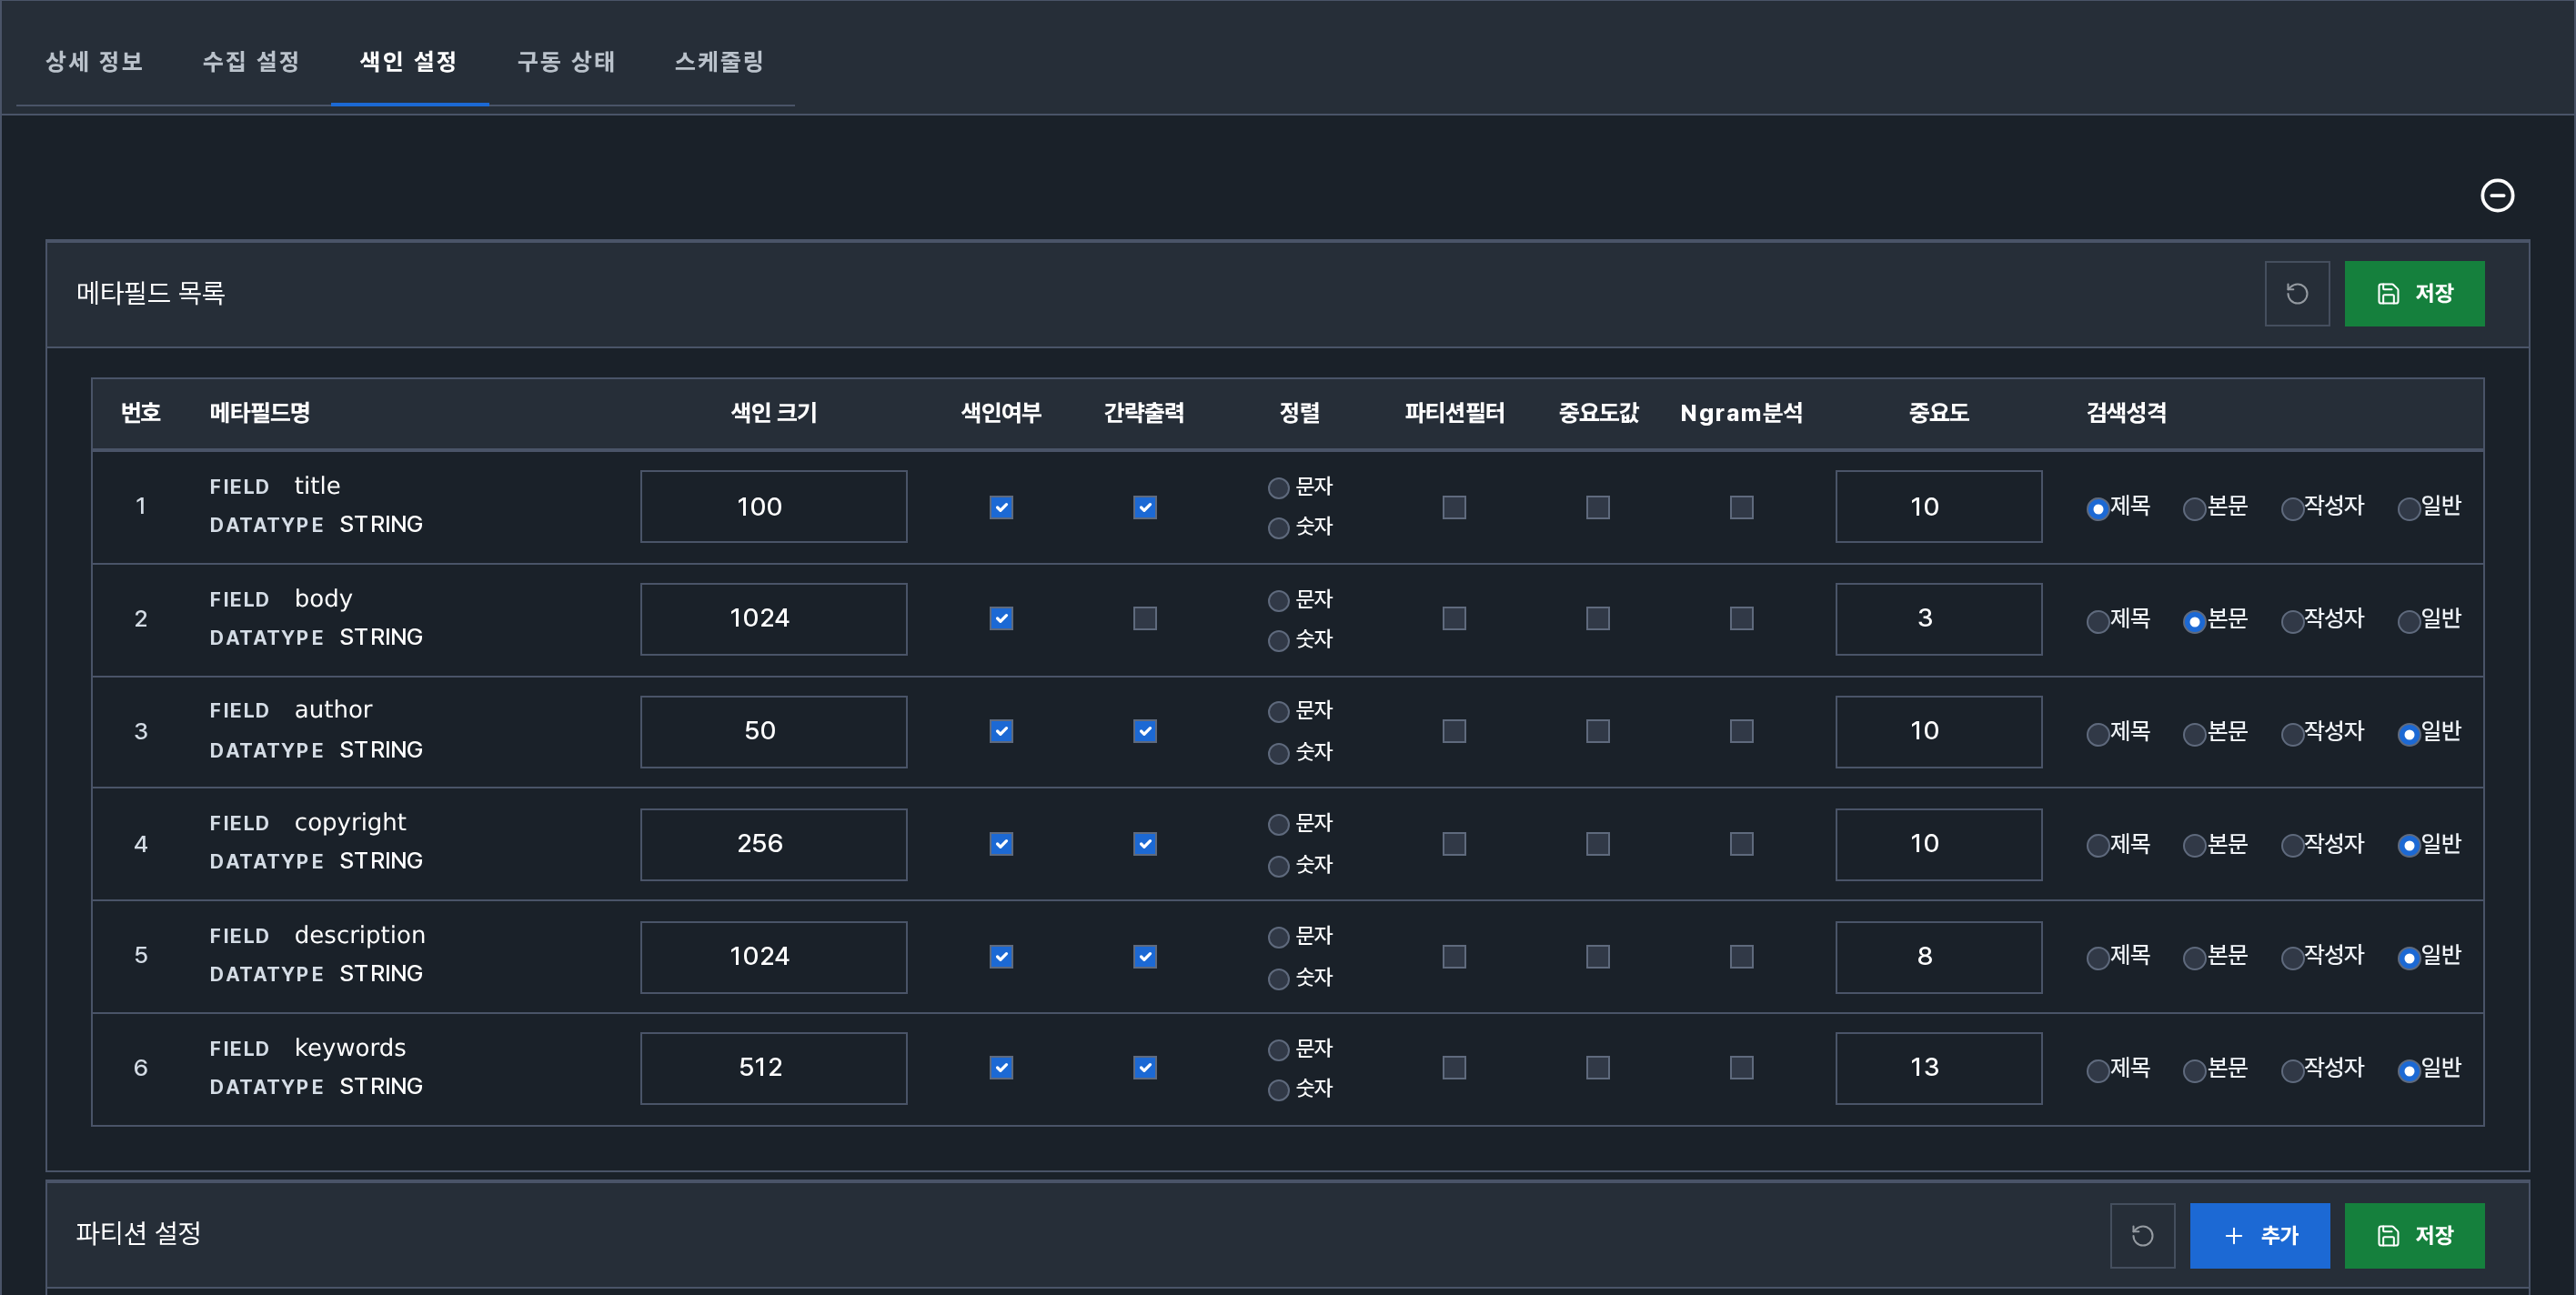Select 숫자 sort for the author field
This screenshot has height=1295, width=2576.
pyautogui.click(x=1278, y=753)
